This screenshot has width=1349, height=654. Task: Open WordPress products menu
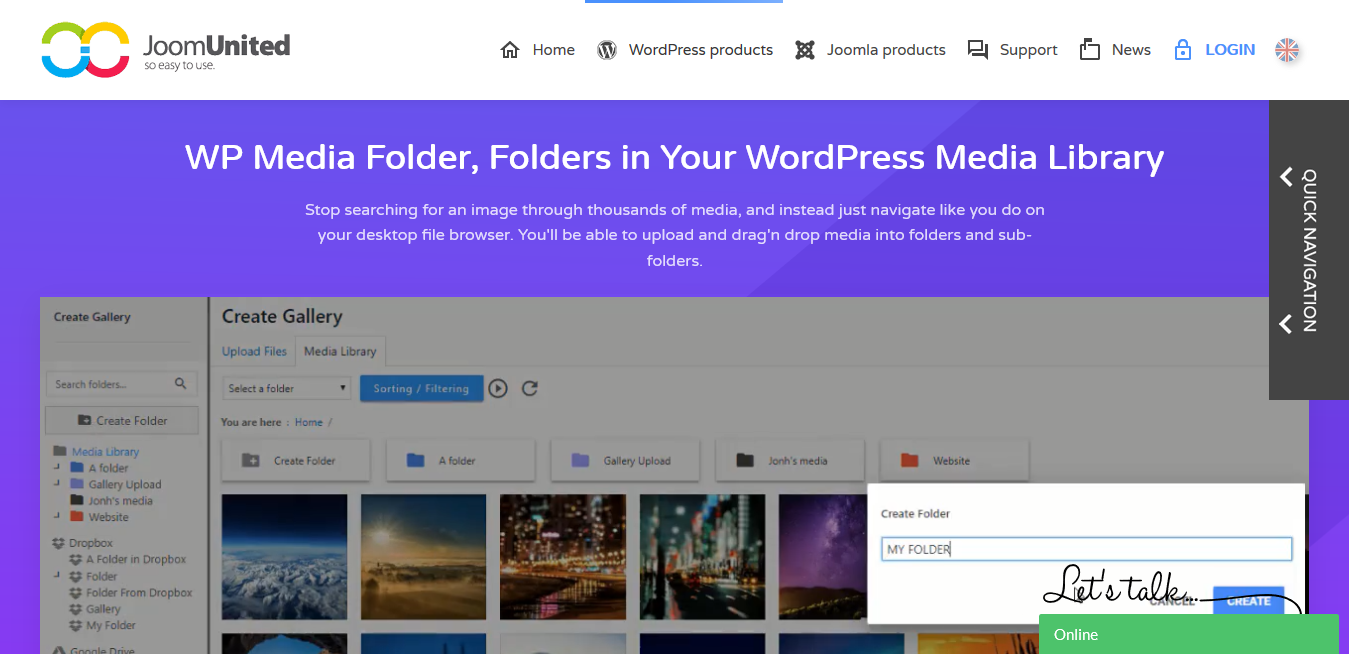point(701,50)
